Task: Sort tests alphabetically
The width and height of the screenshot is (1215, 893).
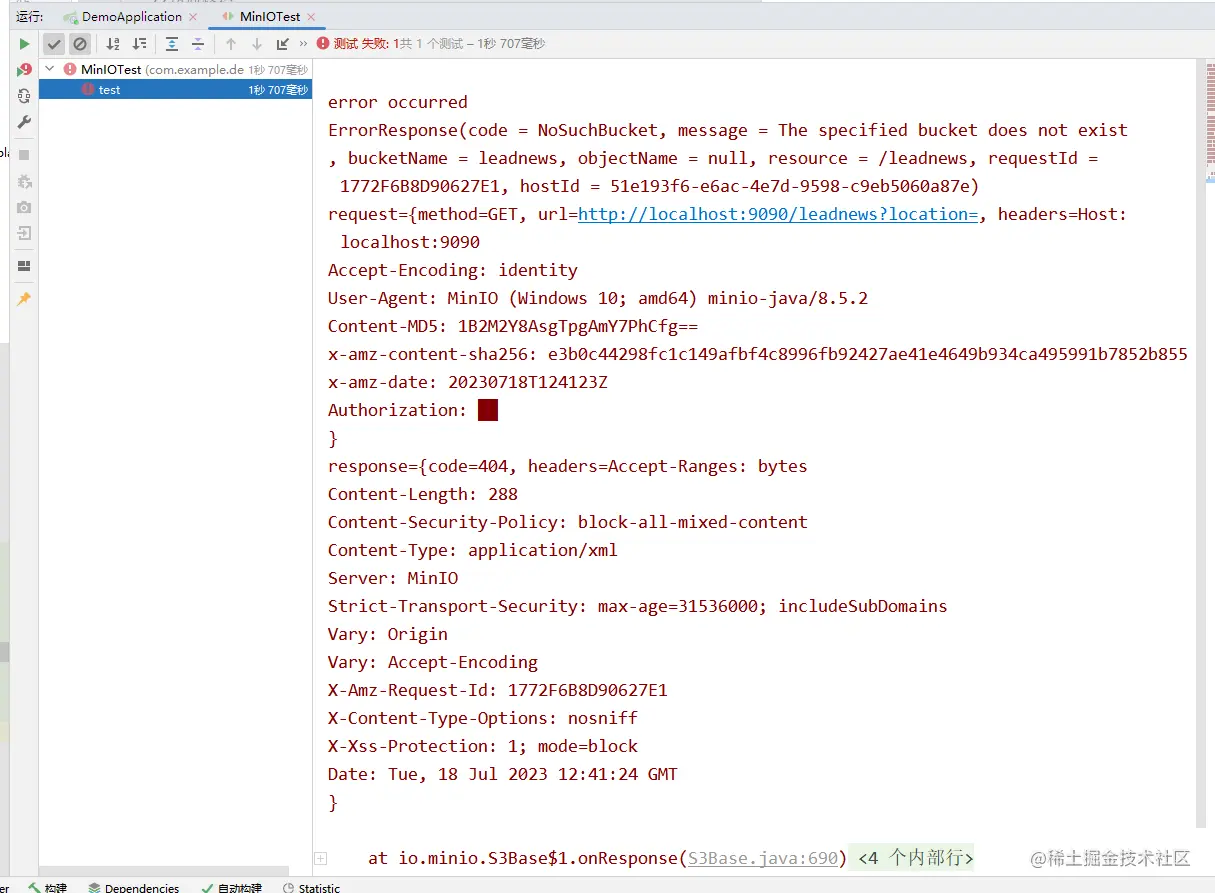Action: [113, 44]
